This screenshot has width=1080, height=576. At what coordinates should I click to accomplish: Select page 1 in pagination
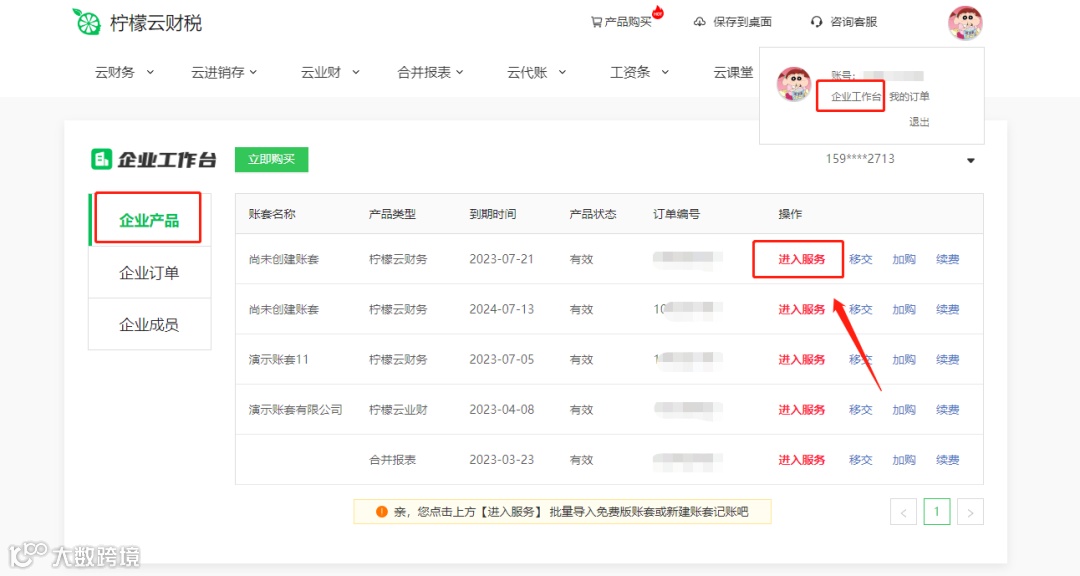[937, 512]
